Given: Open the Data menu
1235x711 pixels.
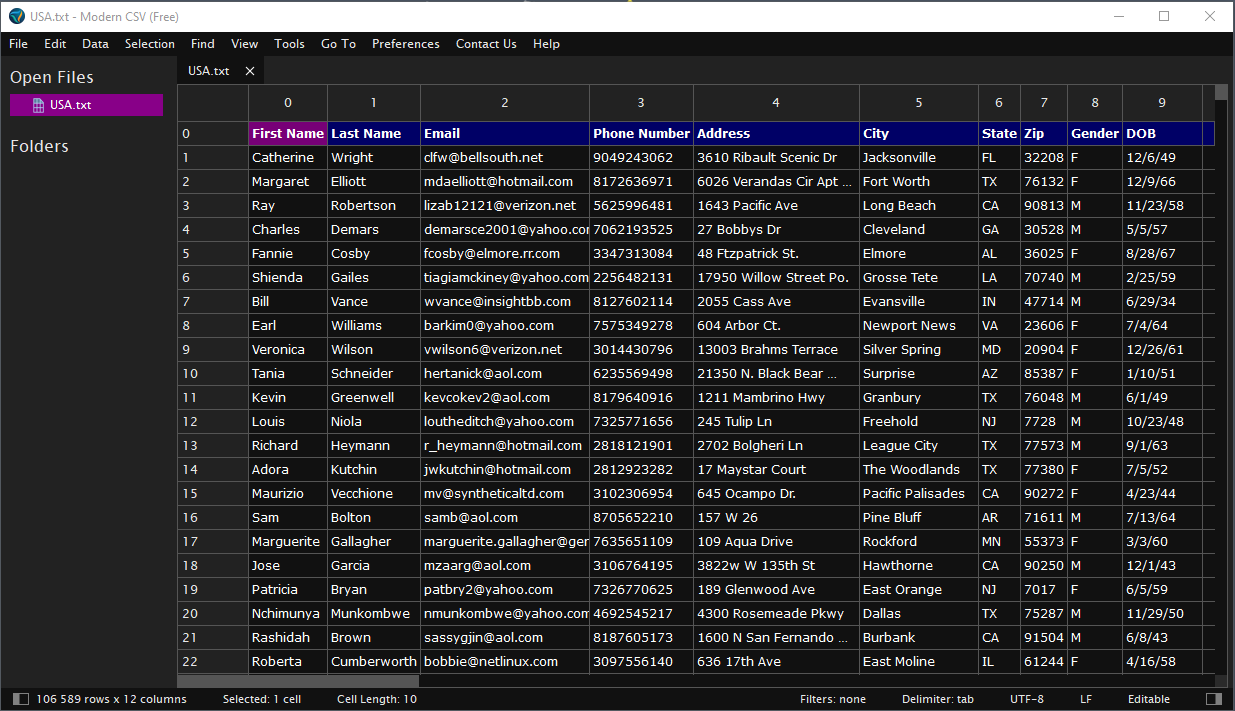Looking at the screenshot, I should (95, 44).
